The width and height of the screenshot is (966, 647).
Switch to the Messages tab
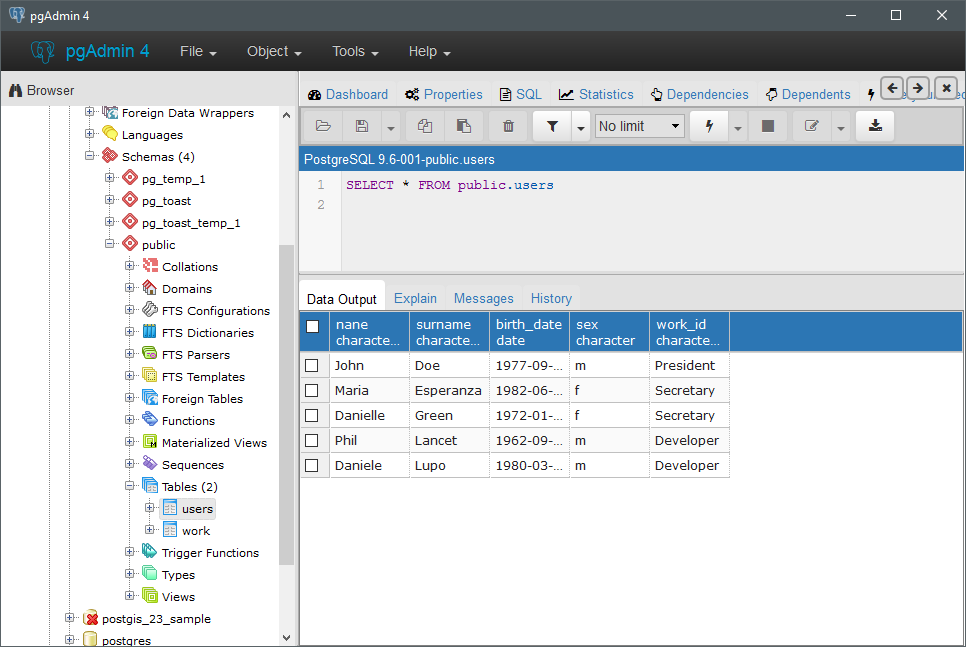pos(484,298)
